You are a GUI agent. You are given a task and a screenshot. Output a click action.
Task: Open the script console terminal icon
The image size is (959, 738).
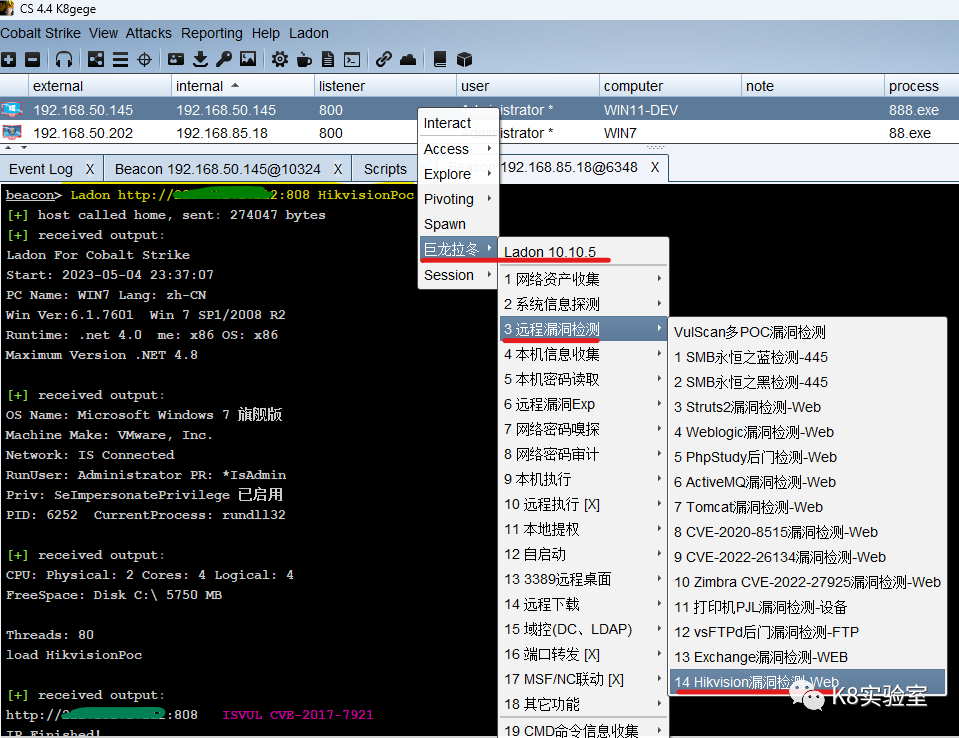351,60
